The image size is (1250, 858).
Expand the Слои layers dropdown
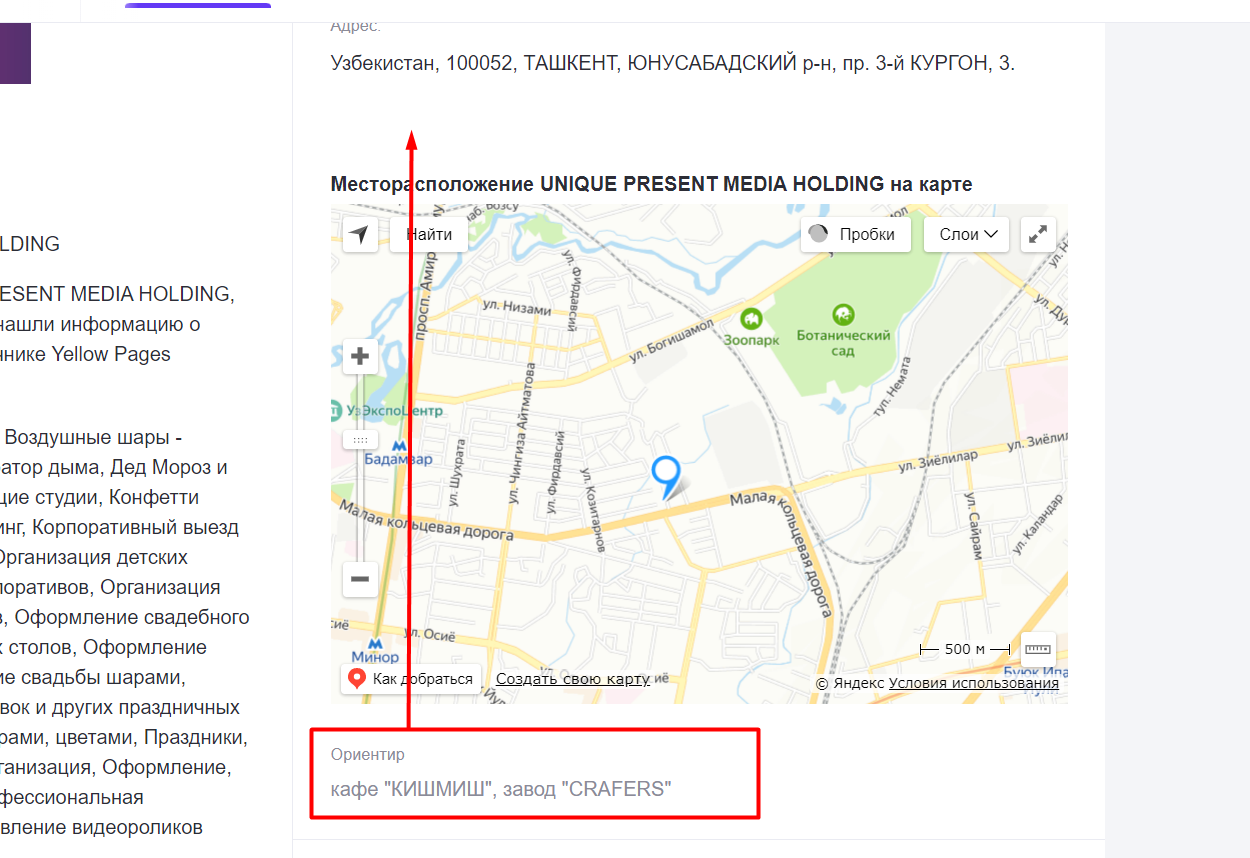(x=966, y=234)
